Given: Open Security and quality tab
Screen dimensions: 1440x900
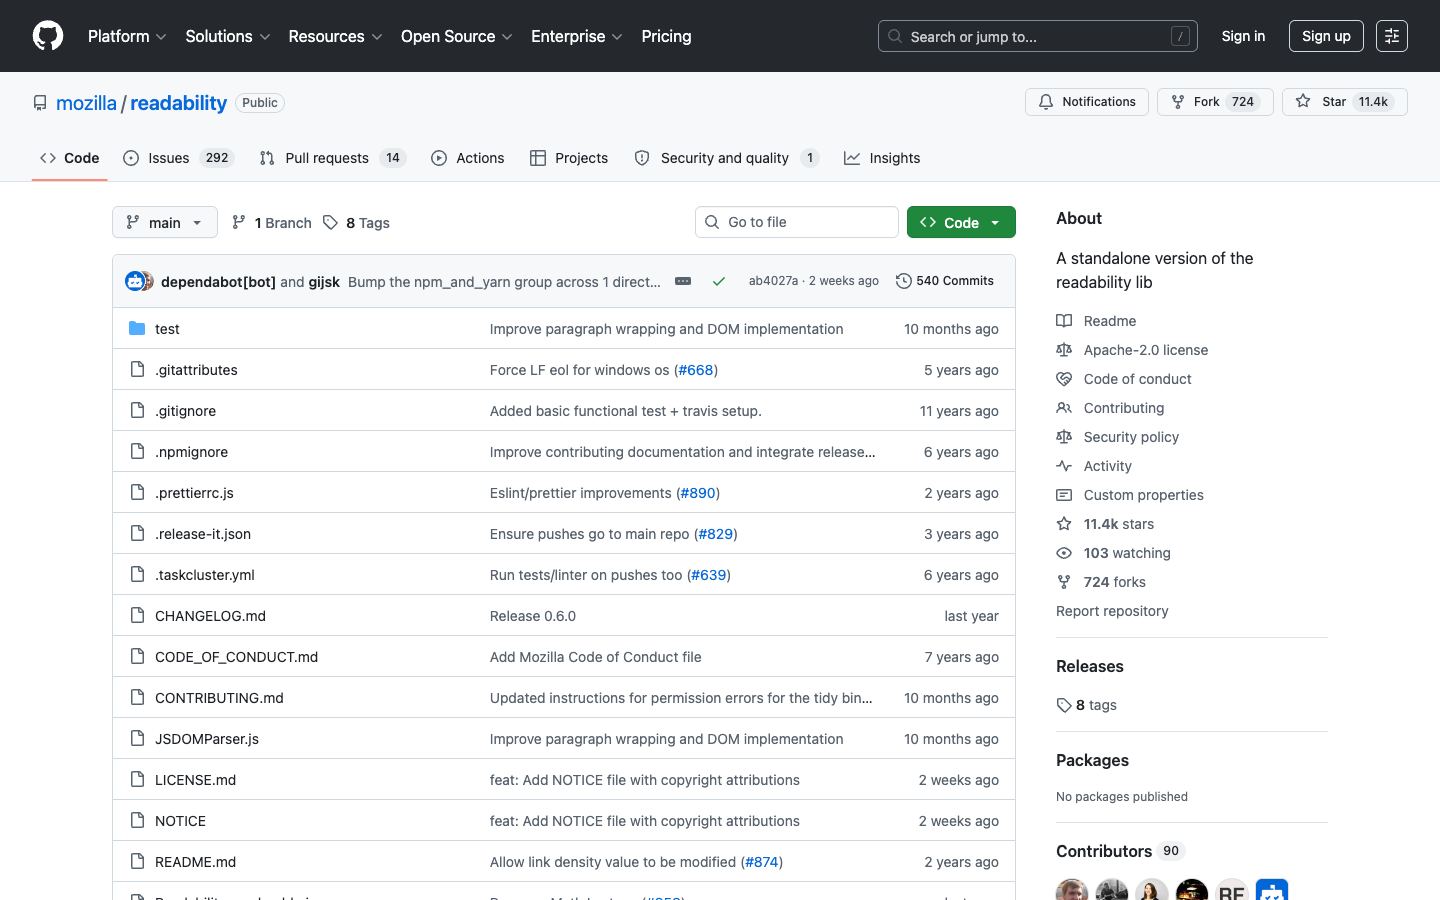Looking at the screenshot, I should coord(727,158).
